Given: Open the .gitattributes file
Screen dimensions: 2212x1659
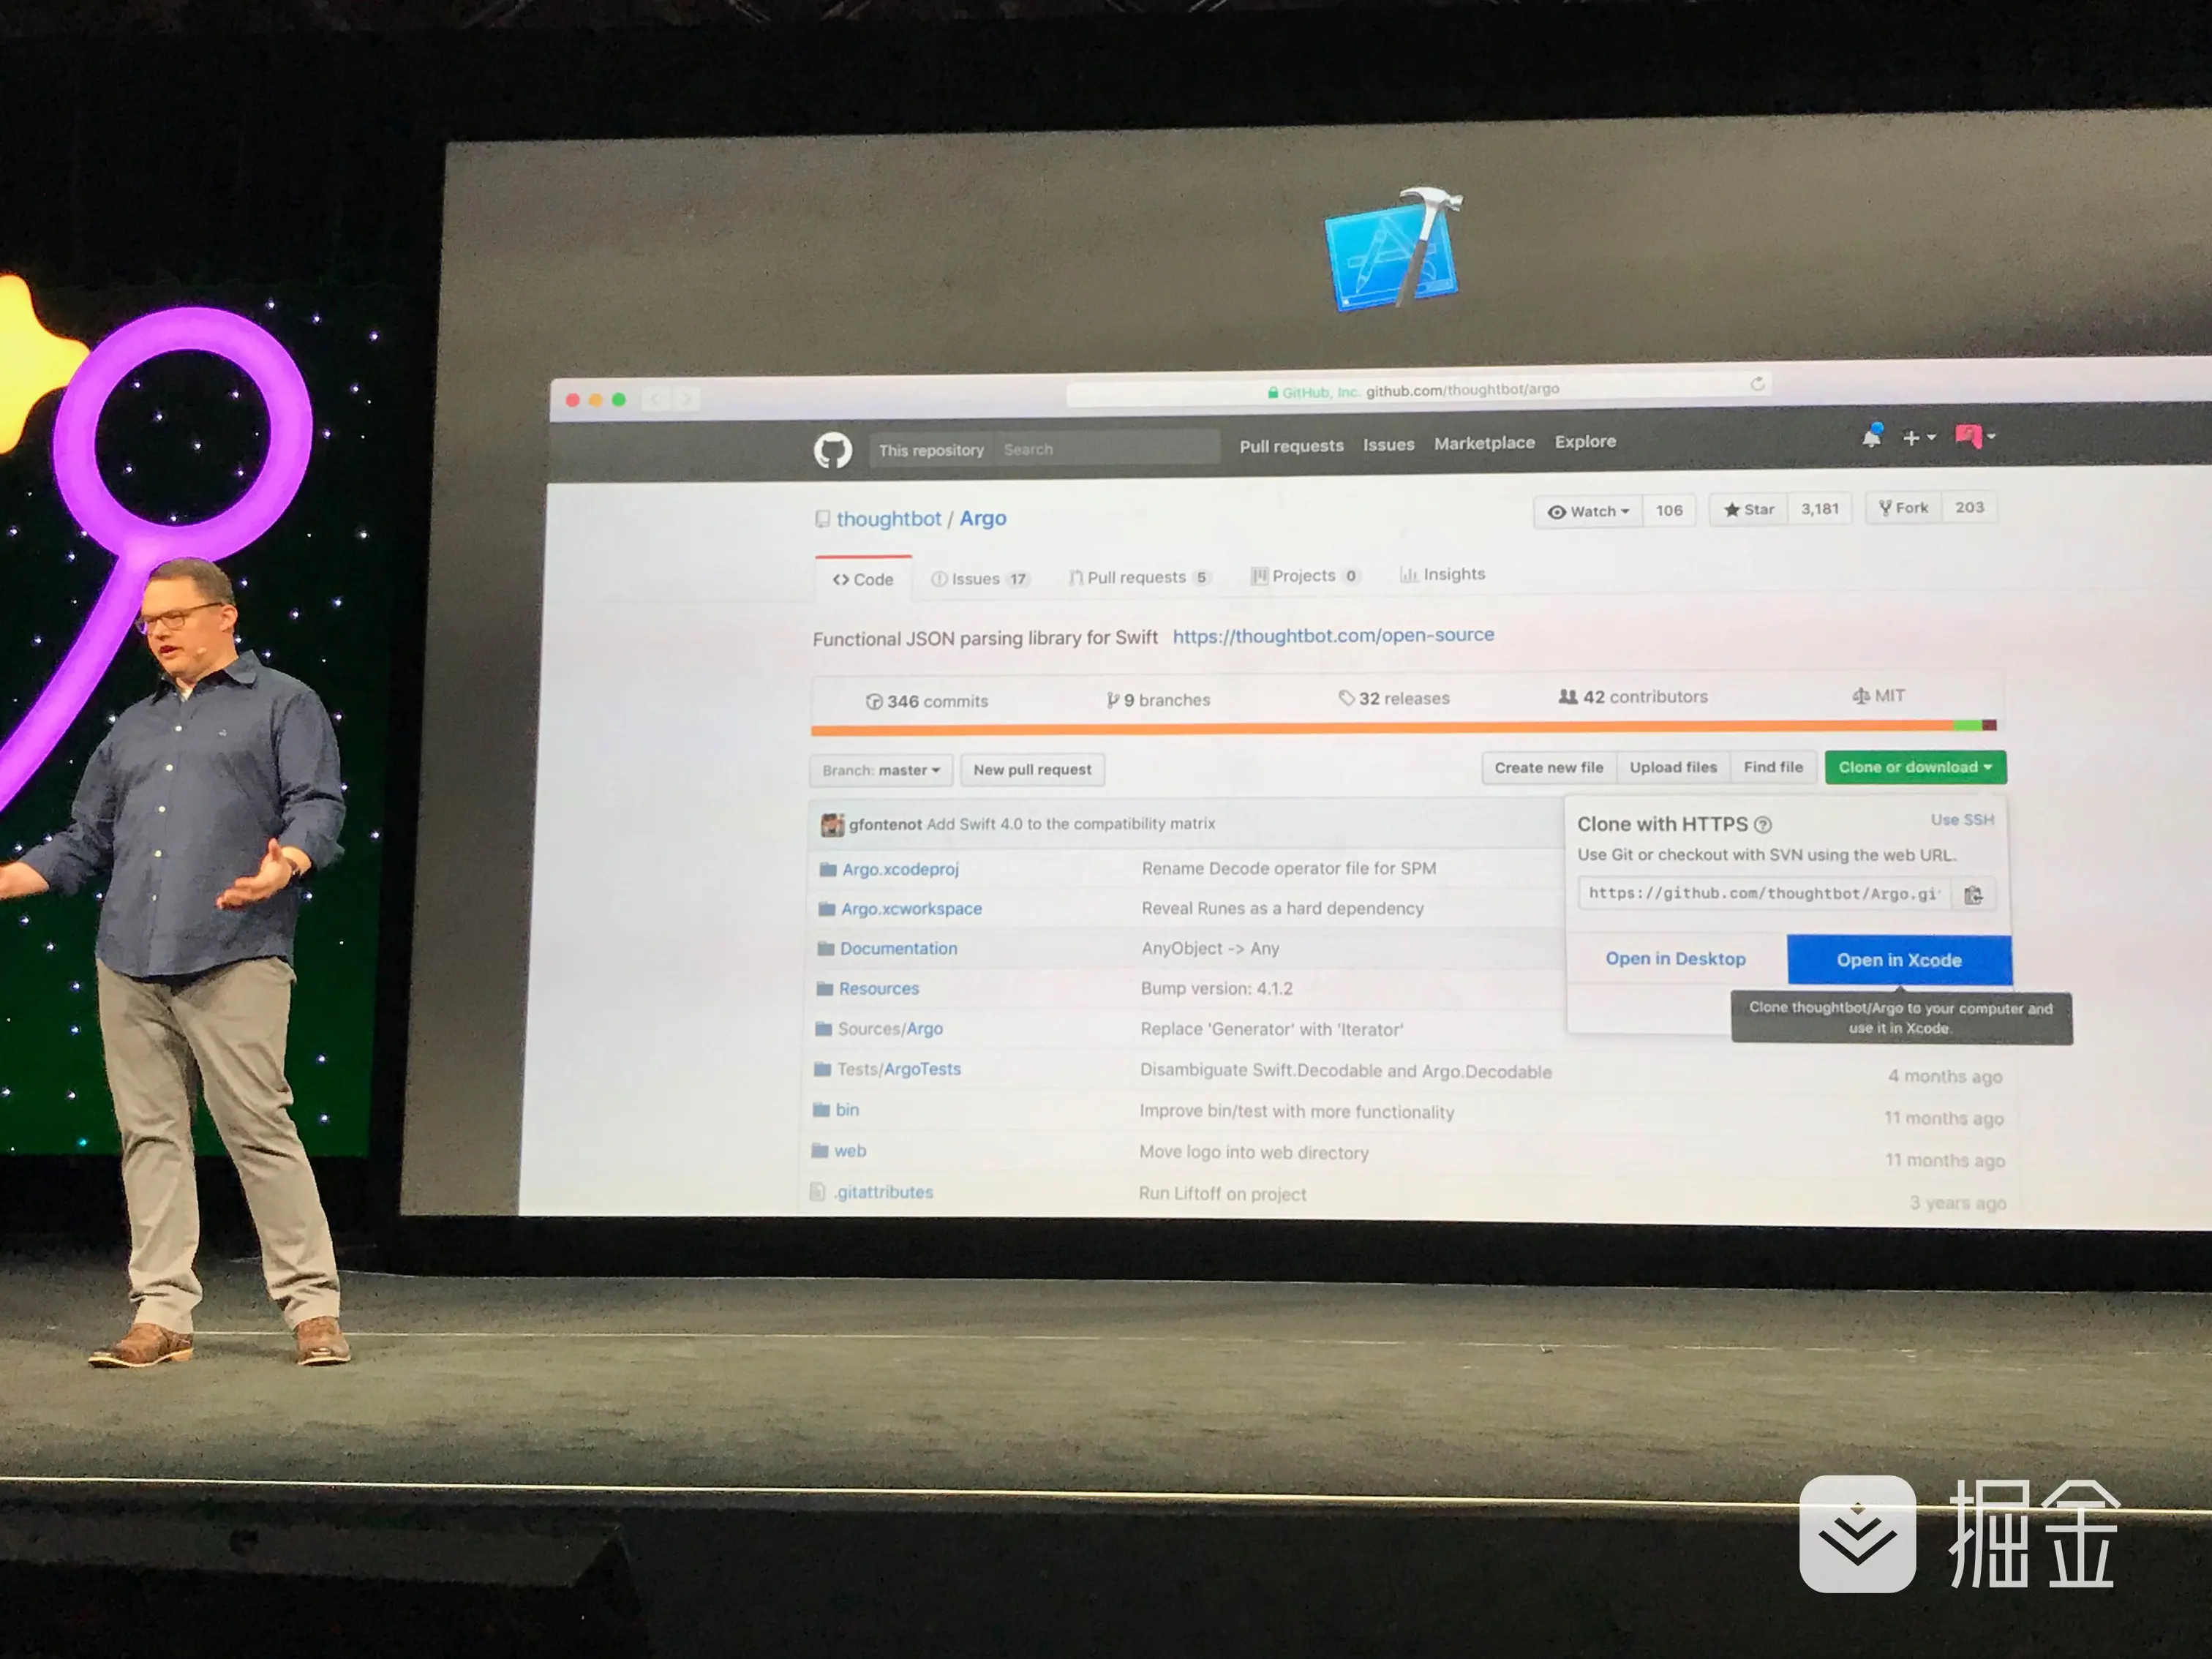Looking at the screenshot, I should coord(884,1192).
